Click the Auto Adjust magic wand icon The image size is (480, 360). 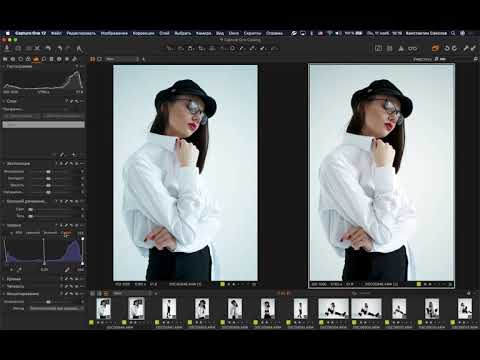(79, 49)
